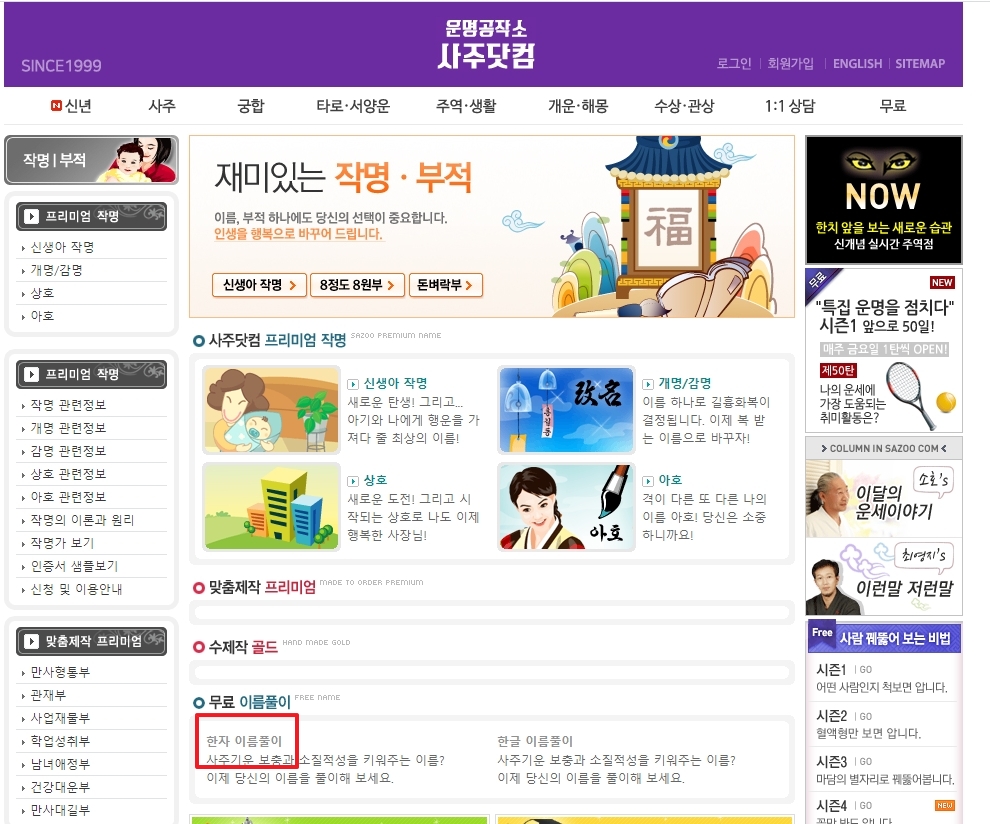This screenshot has height=824, width=990.
Task: Click the 회원가입 link
Action: click(790, 64)
